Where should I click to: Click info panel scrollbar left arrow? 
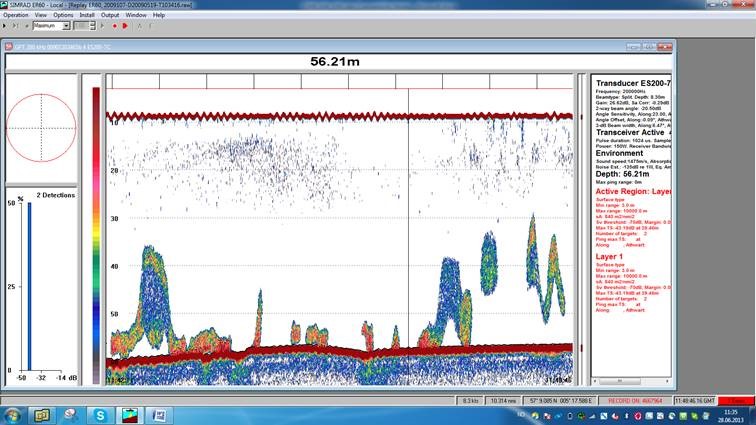[595, 381]
